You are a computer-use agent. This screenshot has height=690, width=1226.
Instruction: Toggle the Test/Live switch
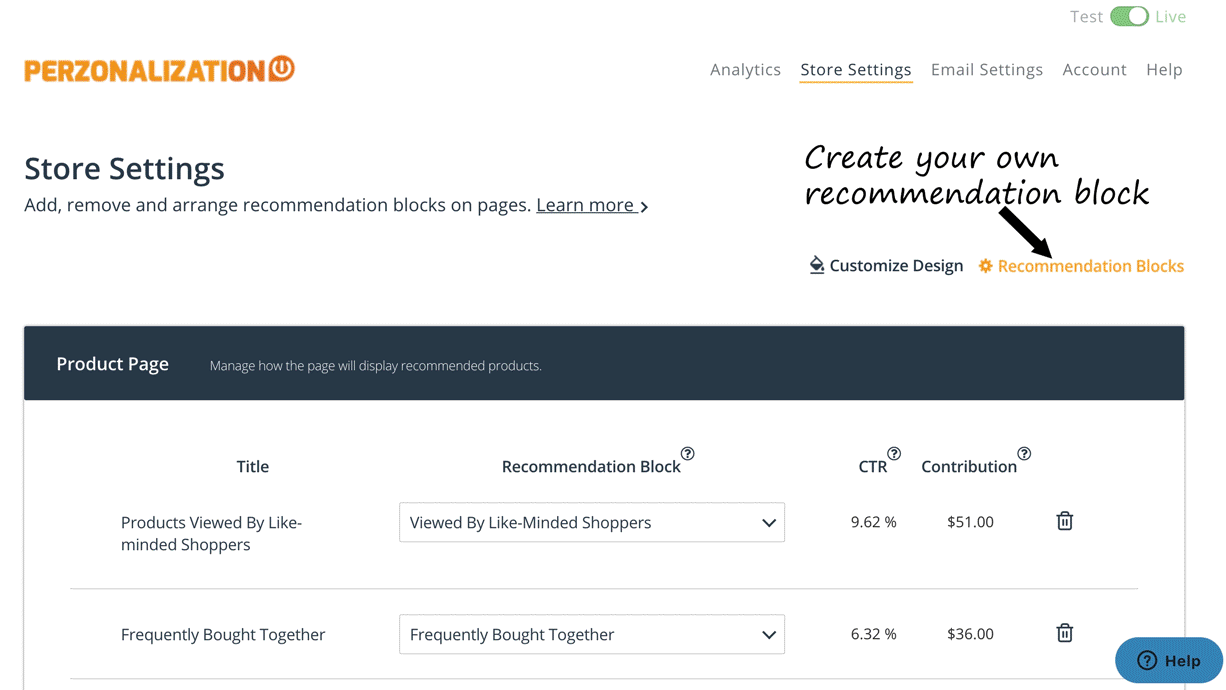pos(1129,17)
